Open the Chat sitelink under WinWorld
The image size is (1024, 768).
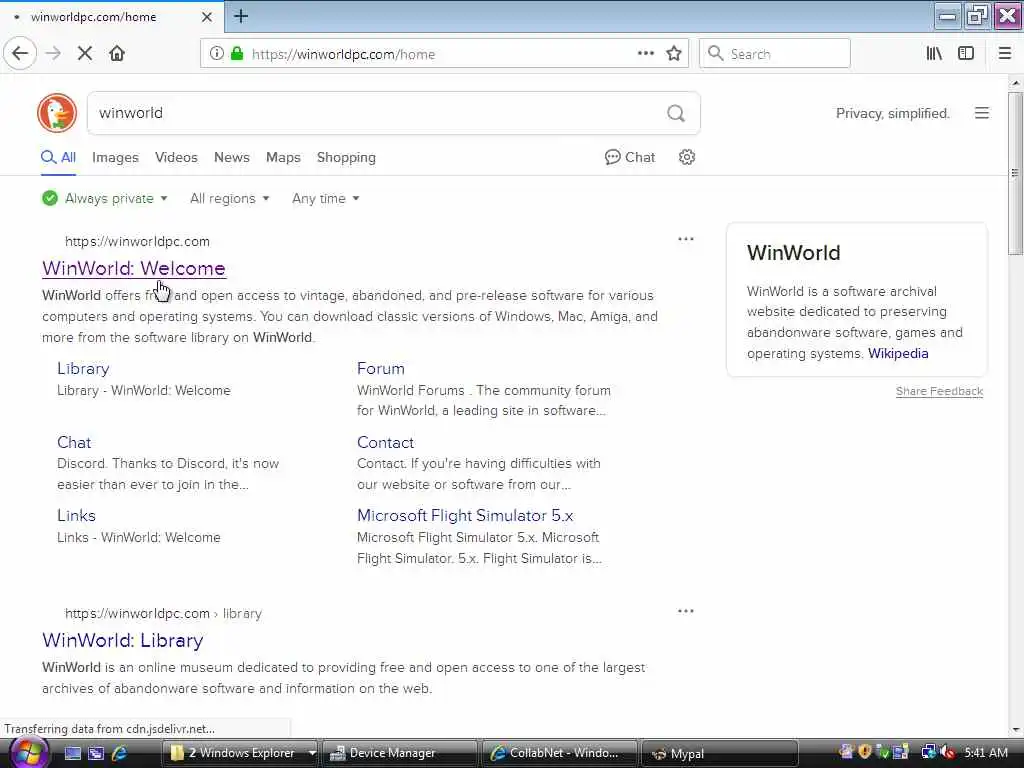click(74, 442)
